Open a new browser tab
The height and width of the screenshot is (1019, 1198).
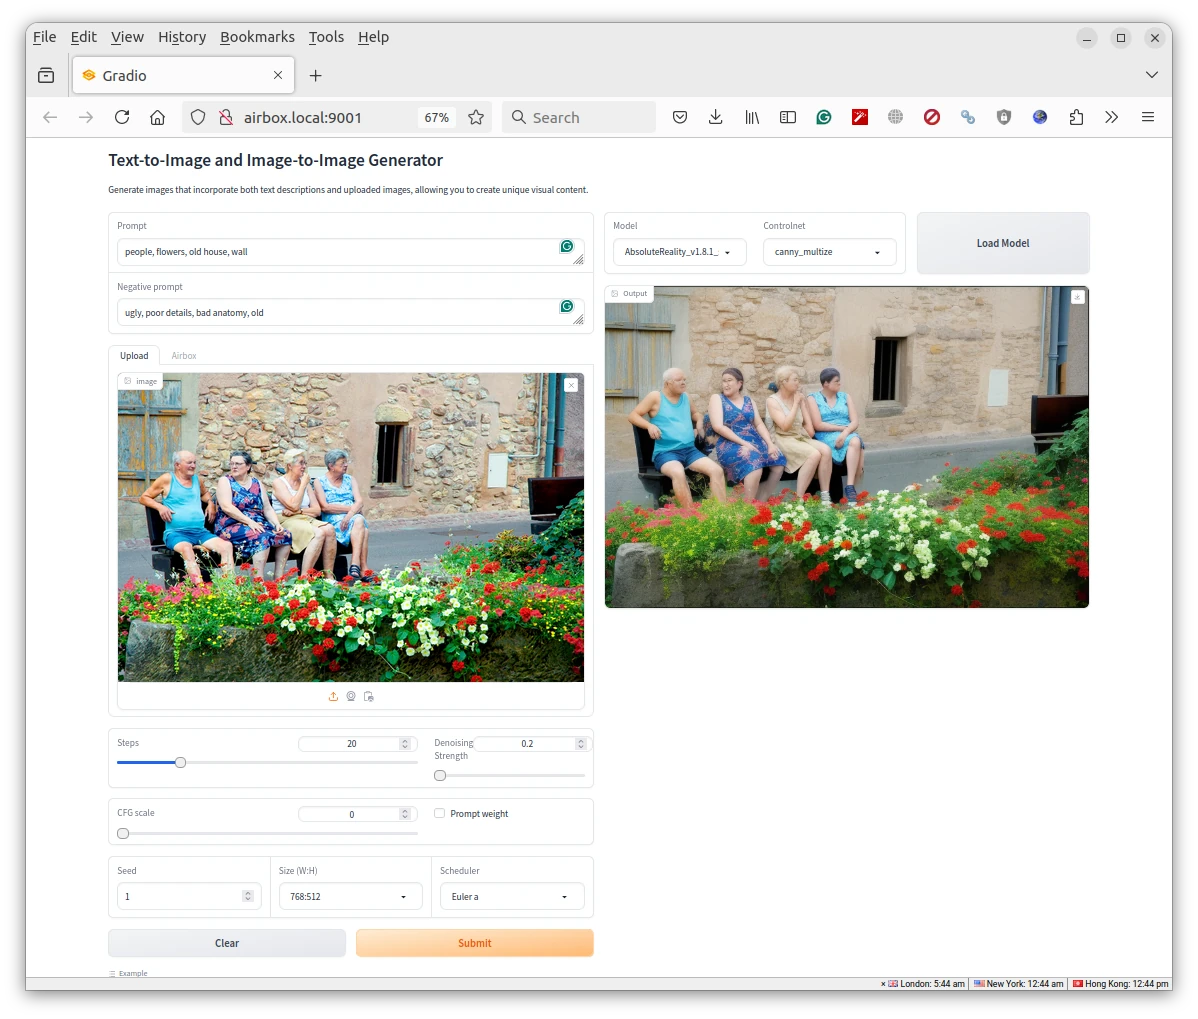pos(316,76)
